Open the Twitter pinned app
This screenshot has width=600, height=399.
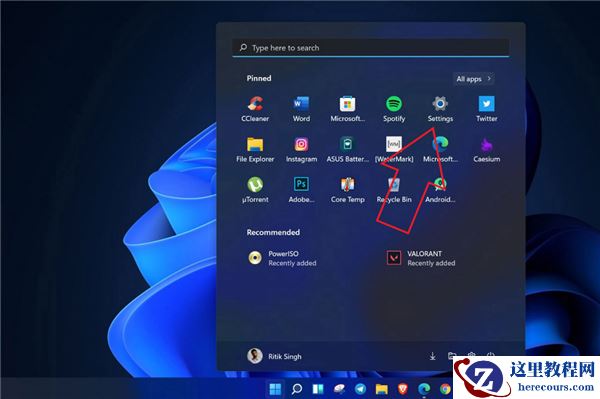click(486, 109)
